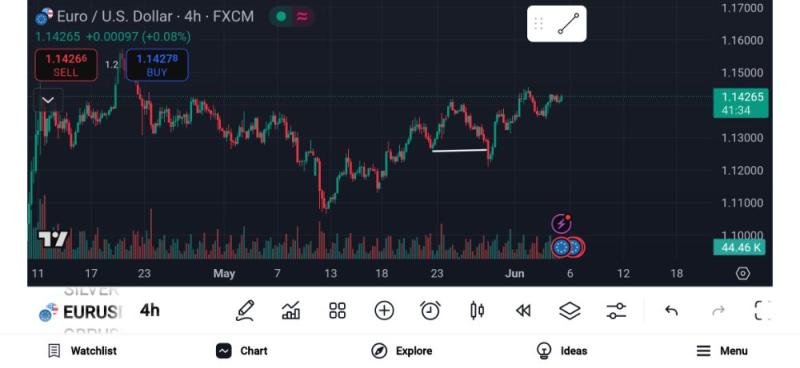Screen dimensions: 800x368
Task: Click the red SELL price button
Action: coord(66,65)
